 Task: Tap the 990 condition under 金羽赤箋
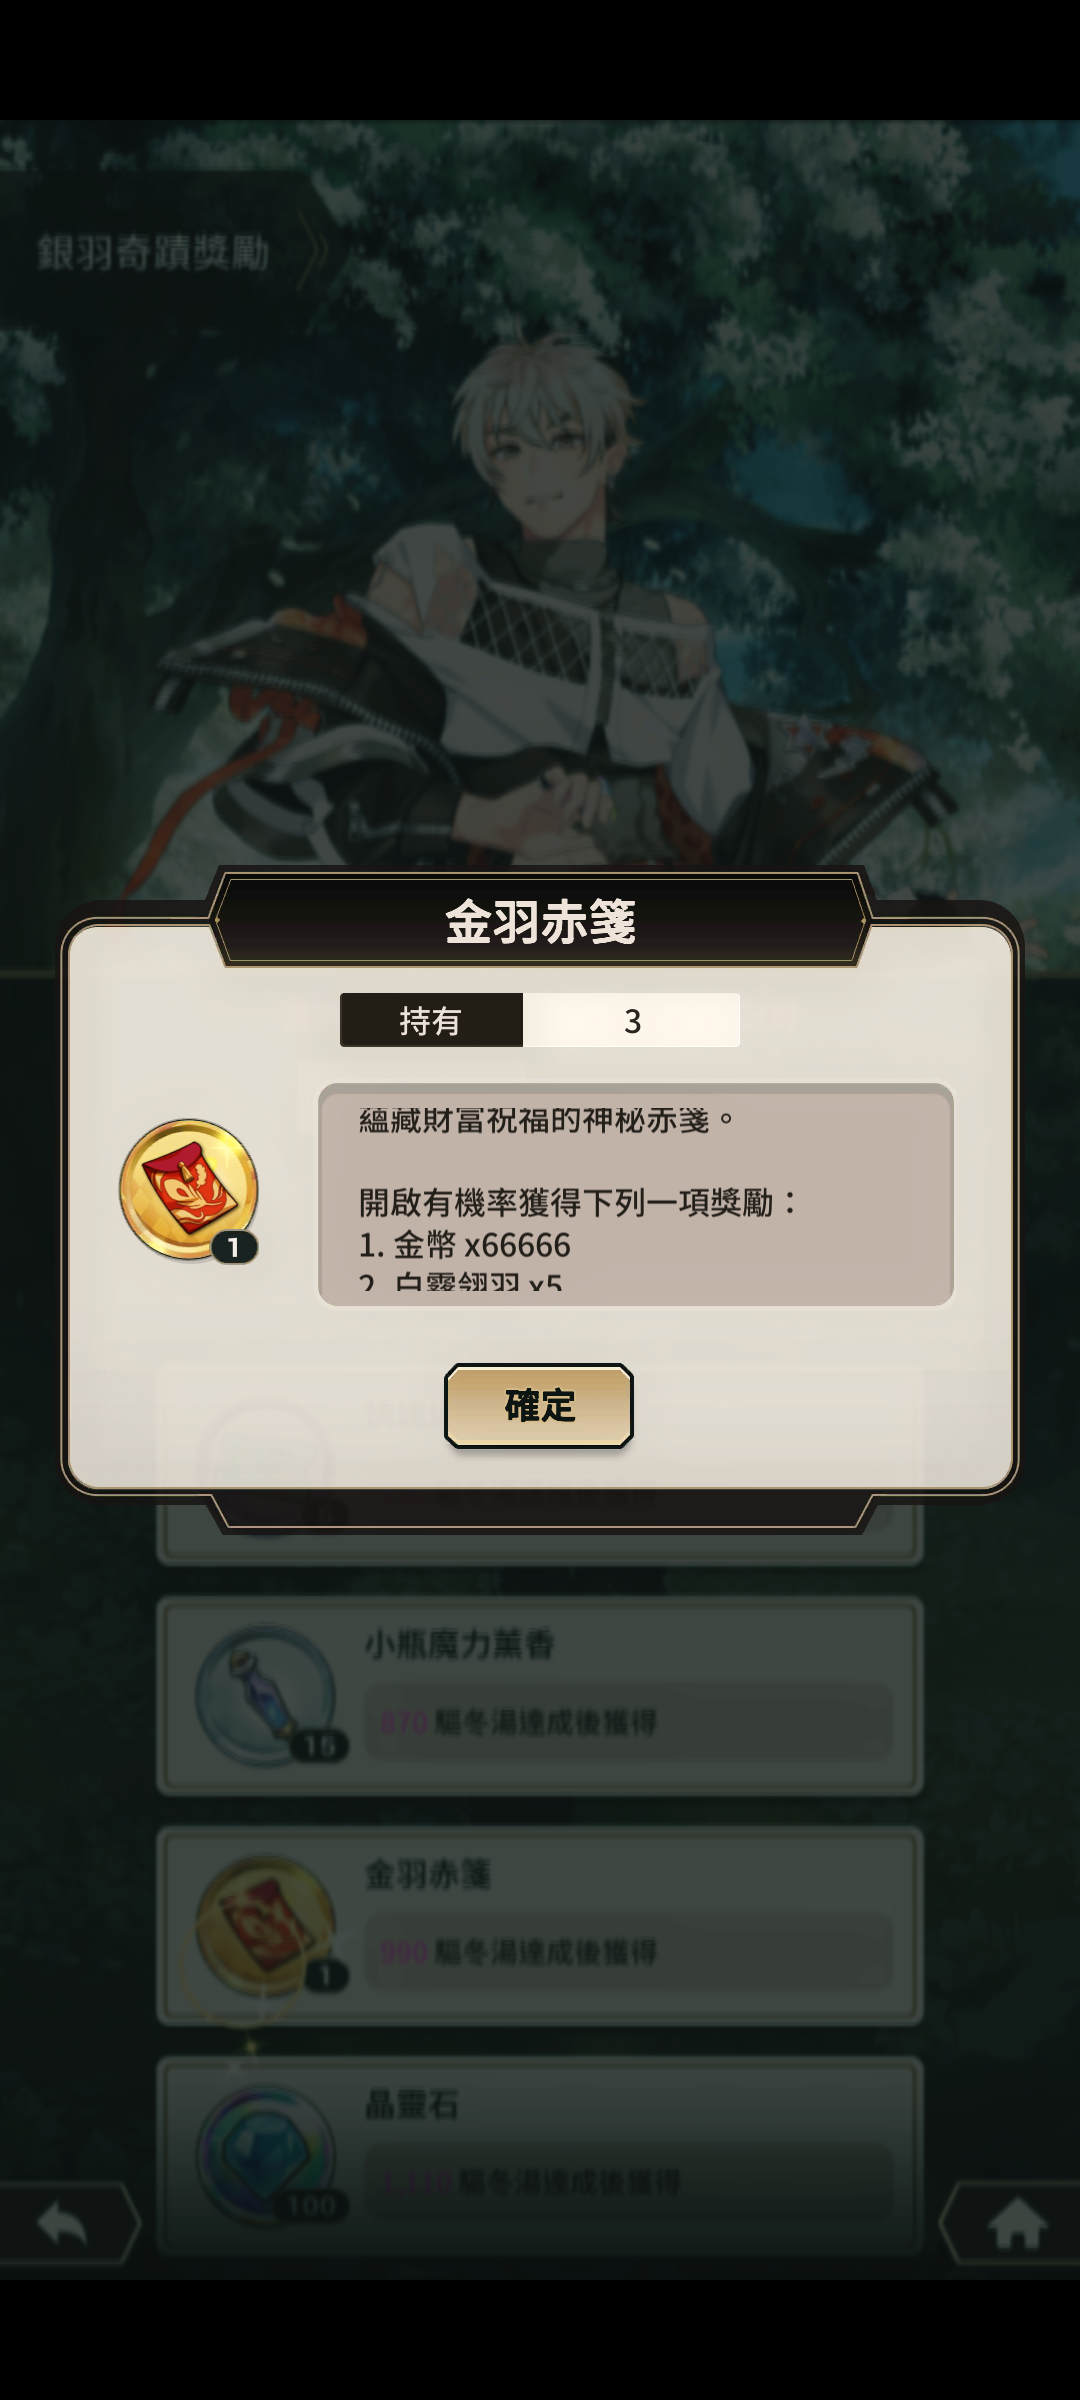(628, 1952)
